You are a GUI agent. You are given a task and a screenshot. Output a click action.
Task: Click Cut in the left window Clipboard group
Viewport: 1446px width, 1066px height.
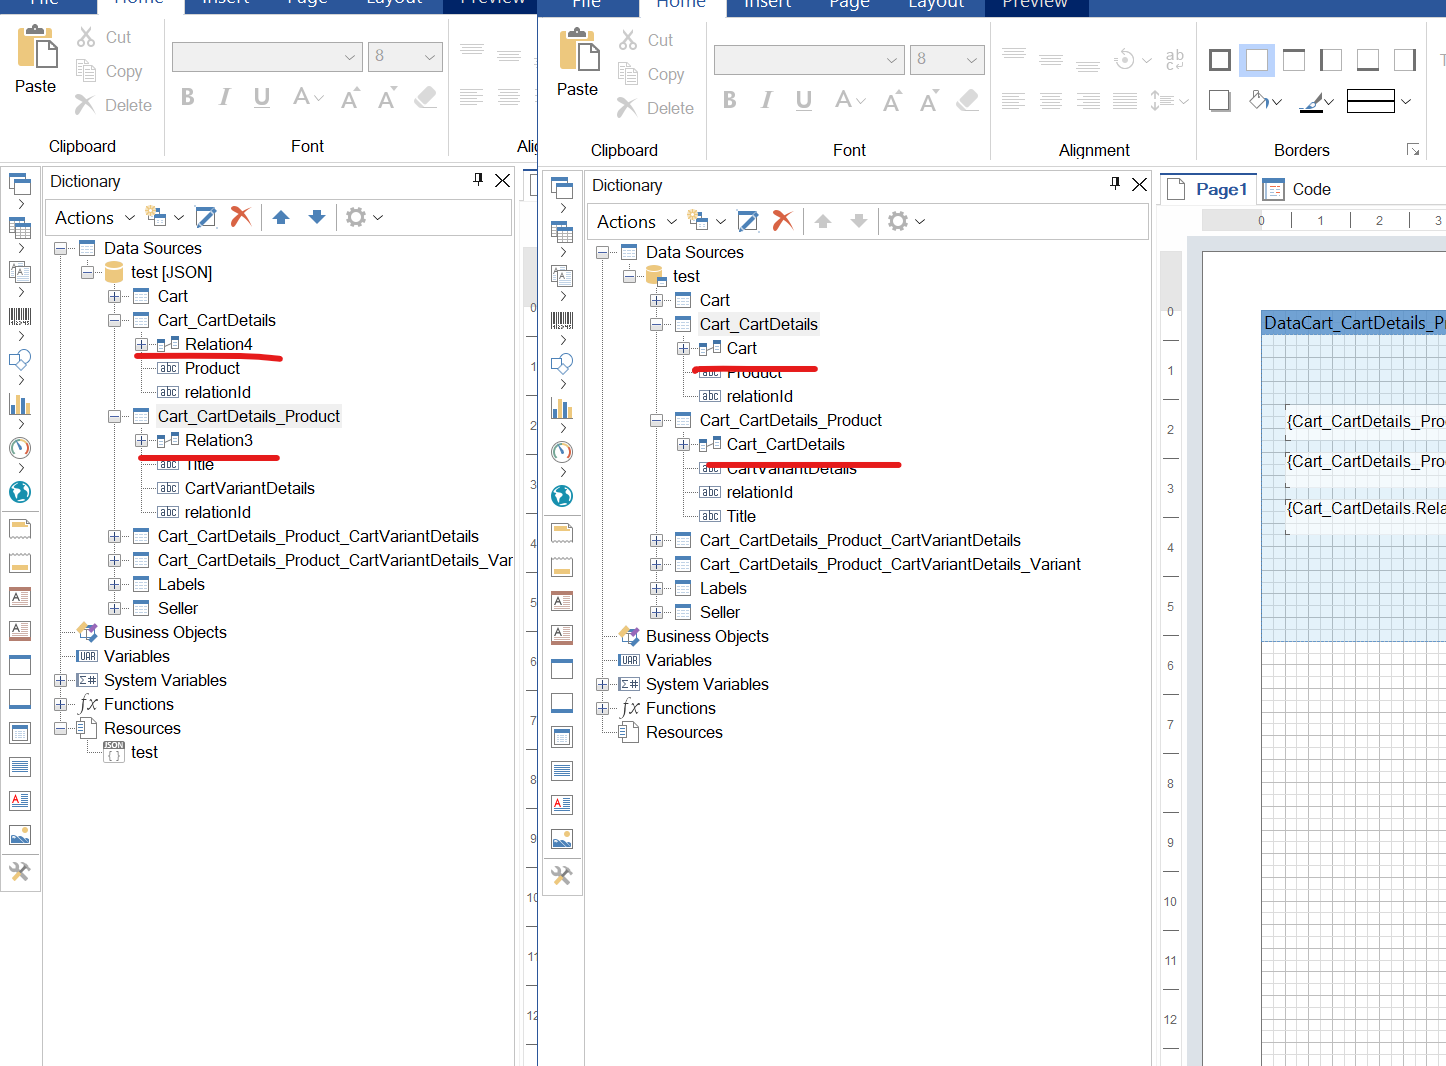tap(104, 37)
